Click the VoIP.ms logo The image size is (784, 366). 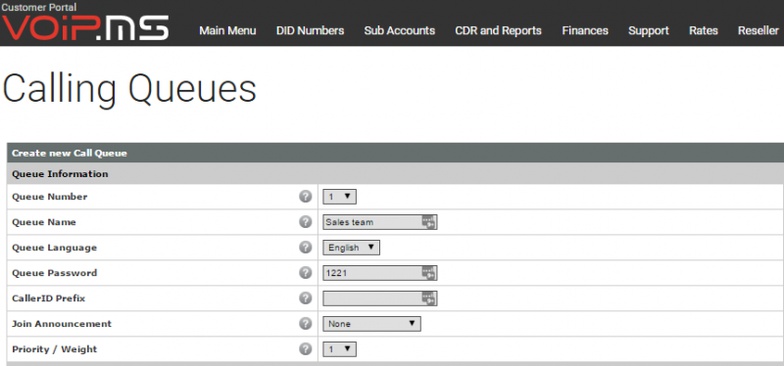(x=85, y=28)
